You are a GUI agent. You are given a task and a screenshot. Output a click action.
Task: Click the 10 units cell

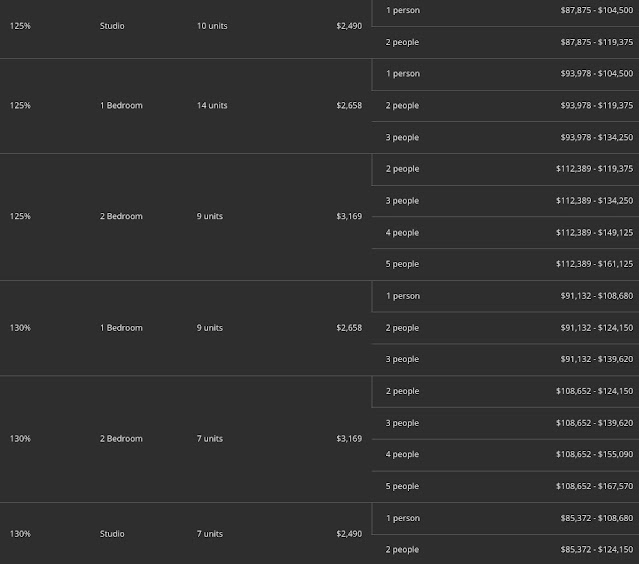(212, 26)
